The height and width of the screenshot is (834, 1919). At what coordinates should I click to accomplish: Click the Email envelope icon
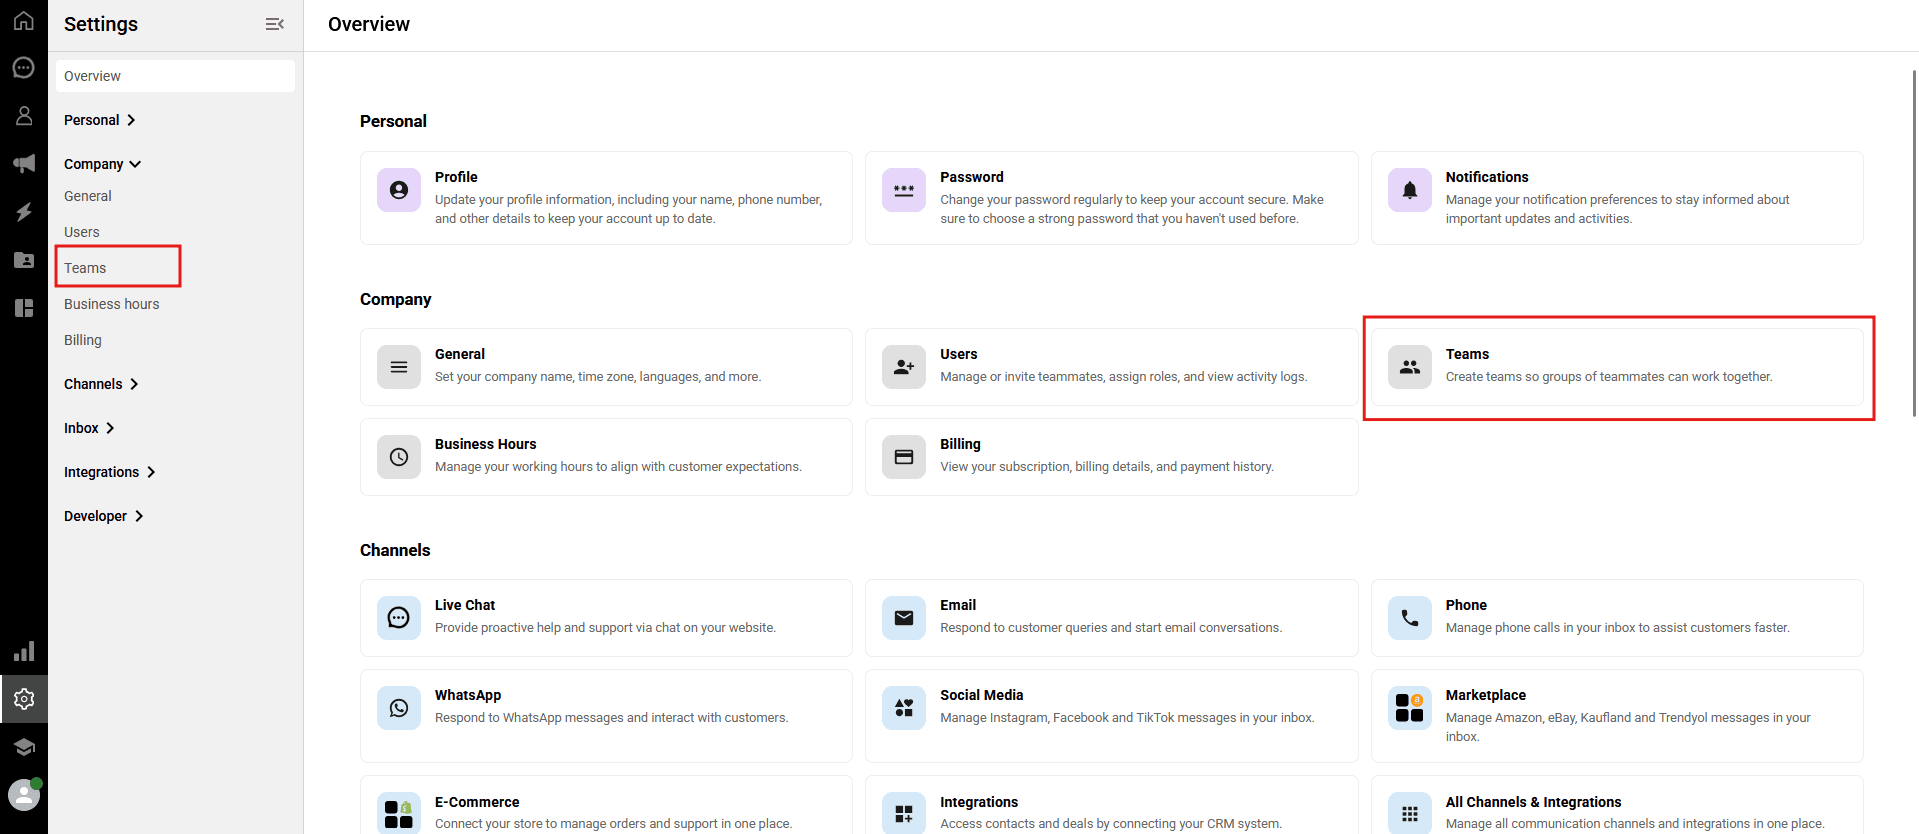point(904,618)
